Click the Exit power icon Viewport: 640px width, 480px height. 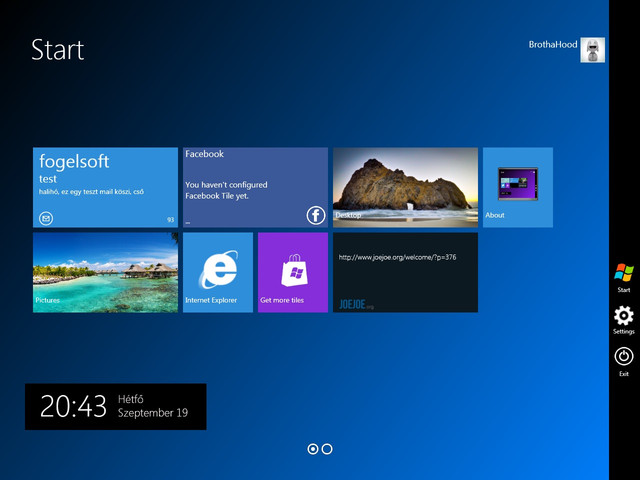click(624, 356)
